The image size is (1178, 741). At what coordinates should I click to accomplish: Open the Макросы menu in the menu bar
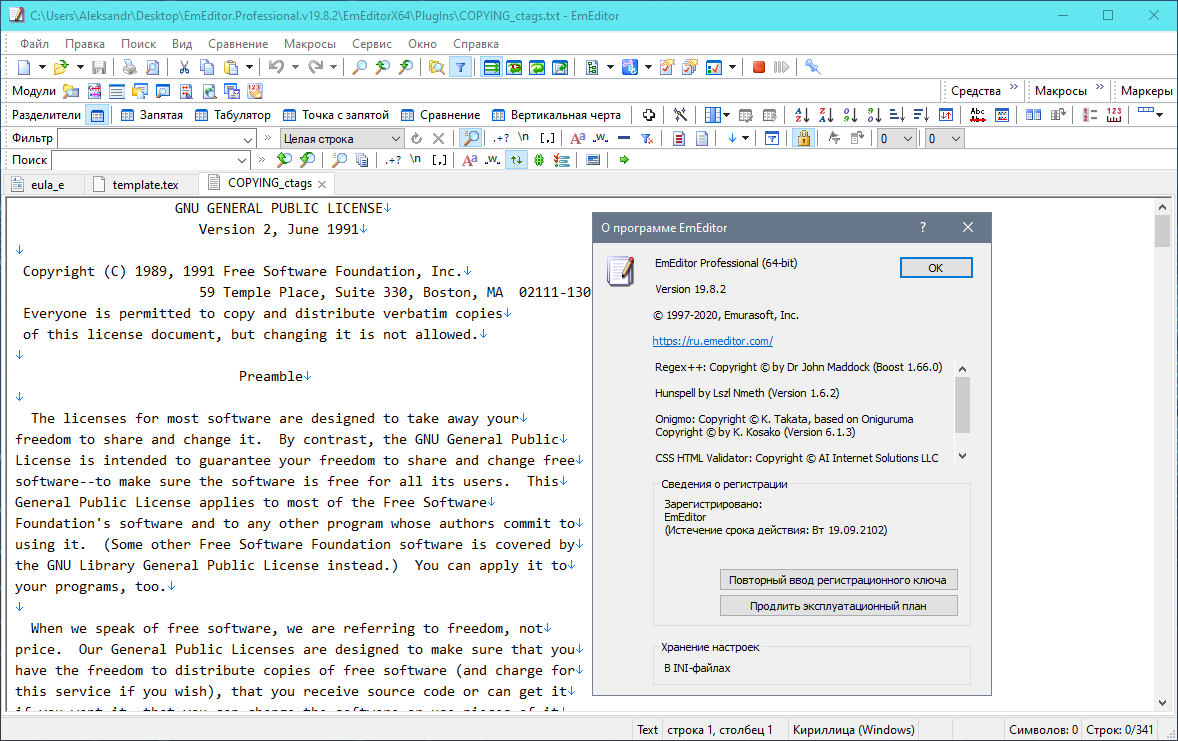click(310, 44)
